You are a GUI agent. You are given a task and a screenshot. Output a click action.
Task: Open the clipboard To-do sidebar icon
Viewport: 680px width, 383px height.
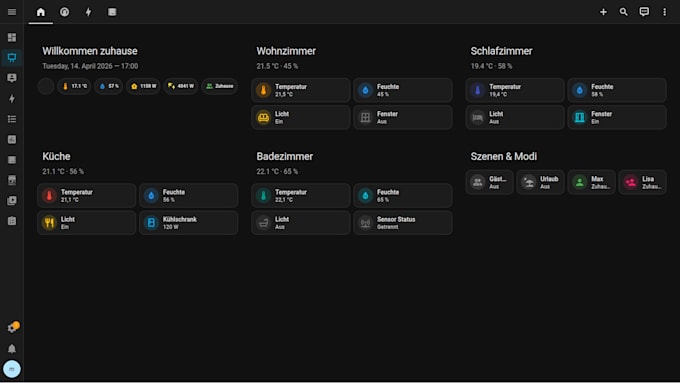12,221
